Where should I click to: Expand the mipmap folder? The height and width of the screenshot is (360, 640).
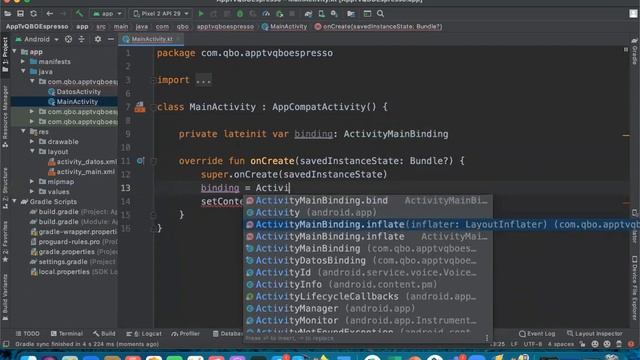tap(32, 181)
